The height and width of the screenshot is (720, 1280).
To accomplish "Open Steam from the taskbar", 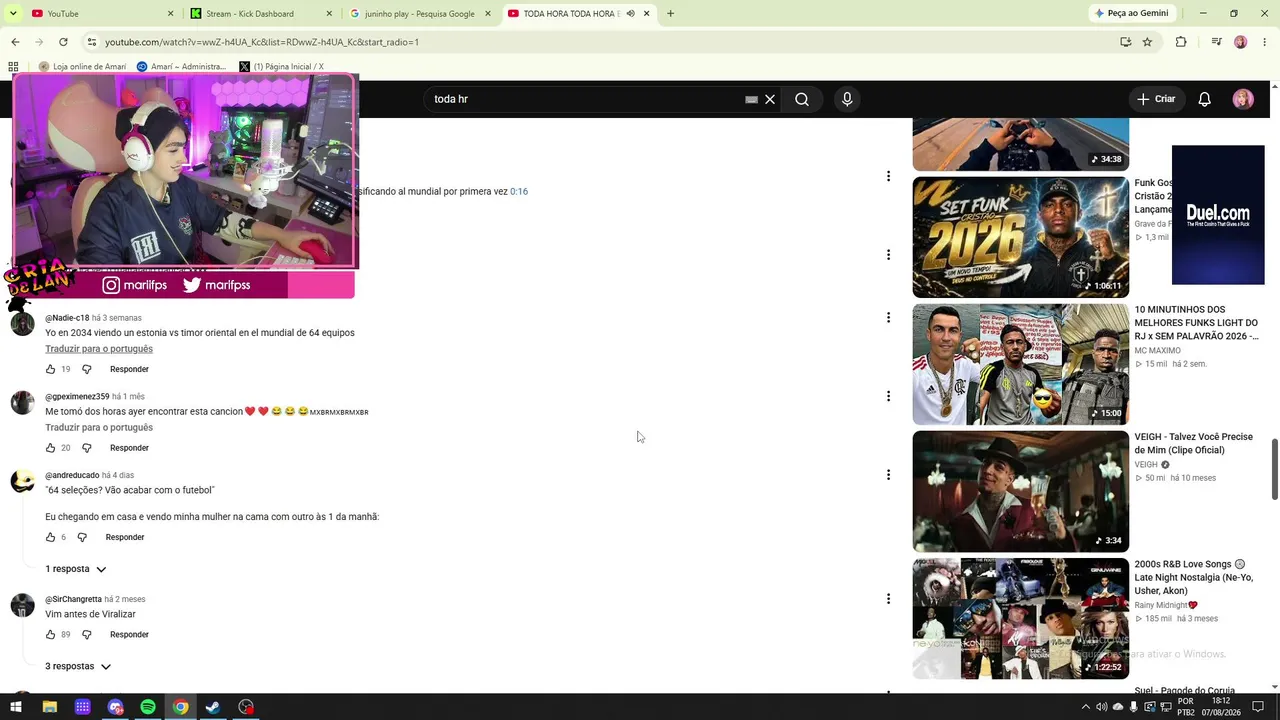I will (213, 707).
